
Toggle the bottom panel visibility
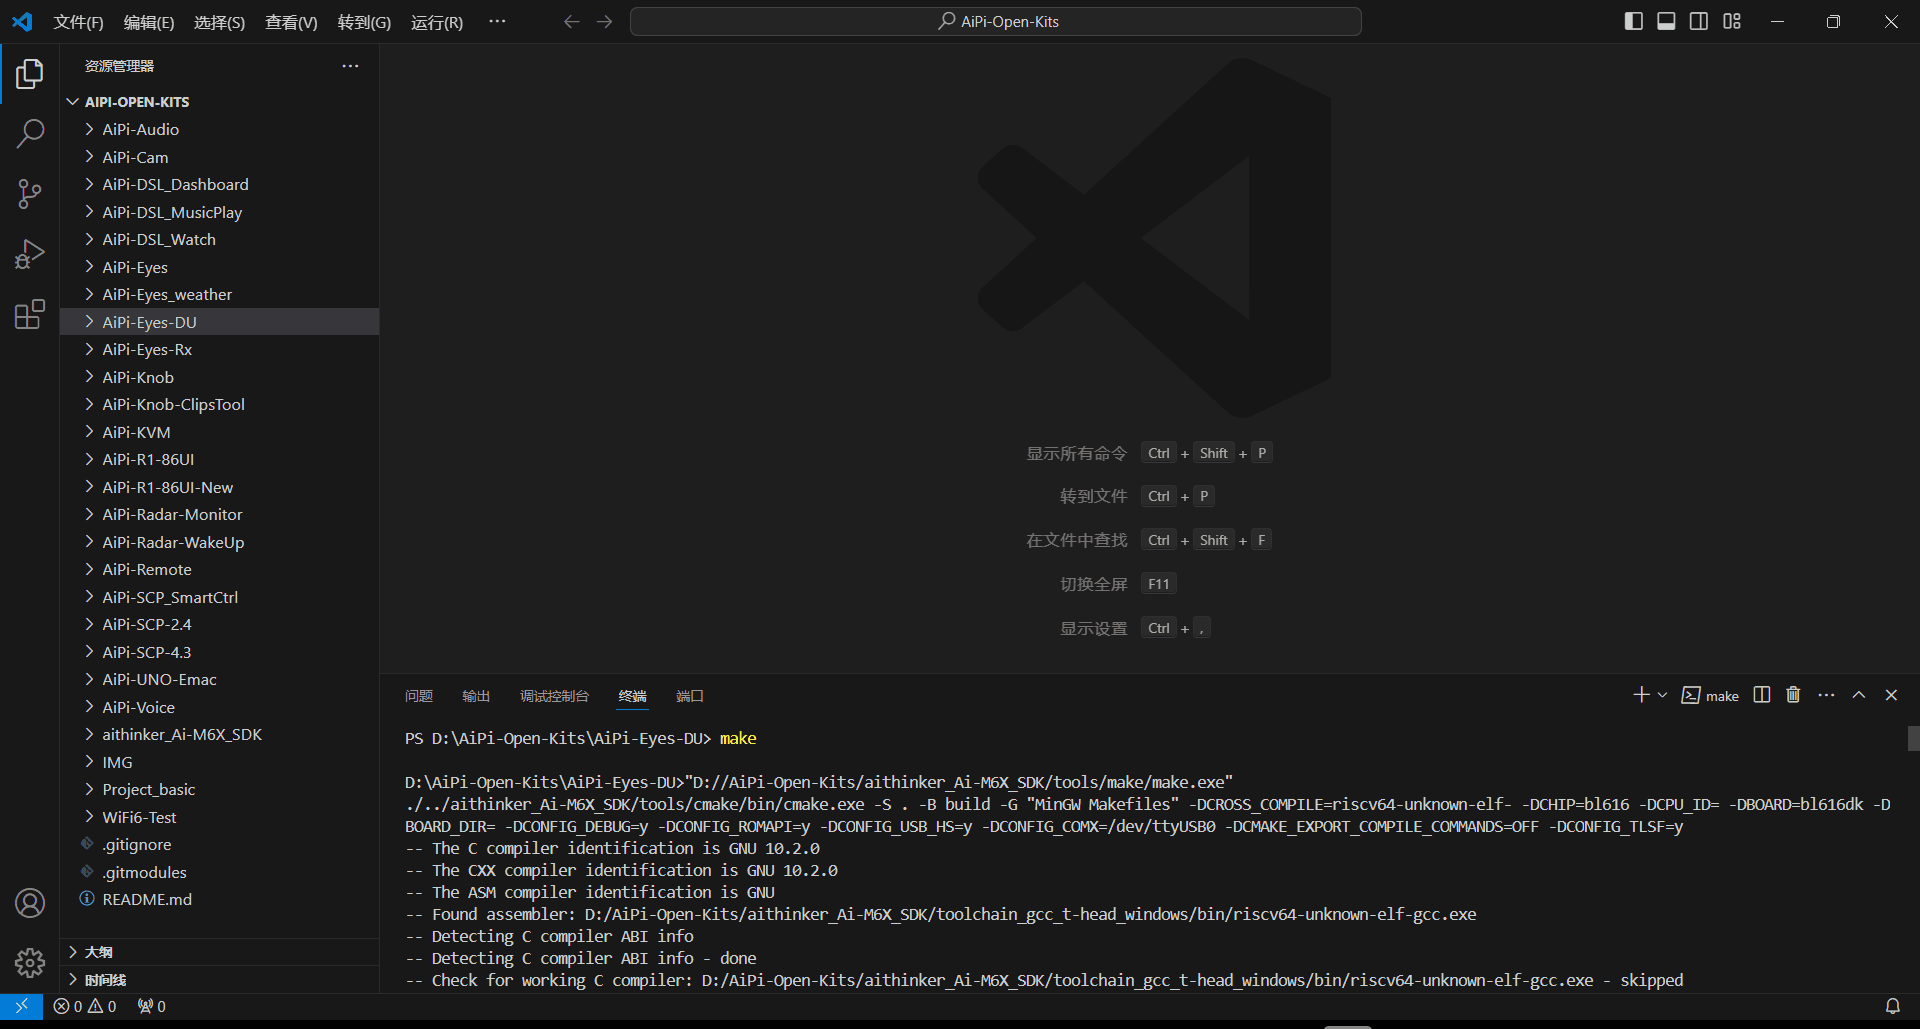click(x=1666, y=21)
